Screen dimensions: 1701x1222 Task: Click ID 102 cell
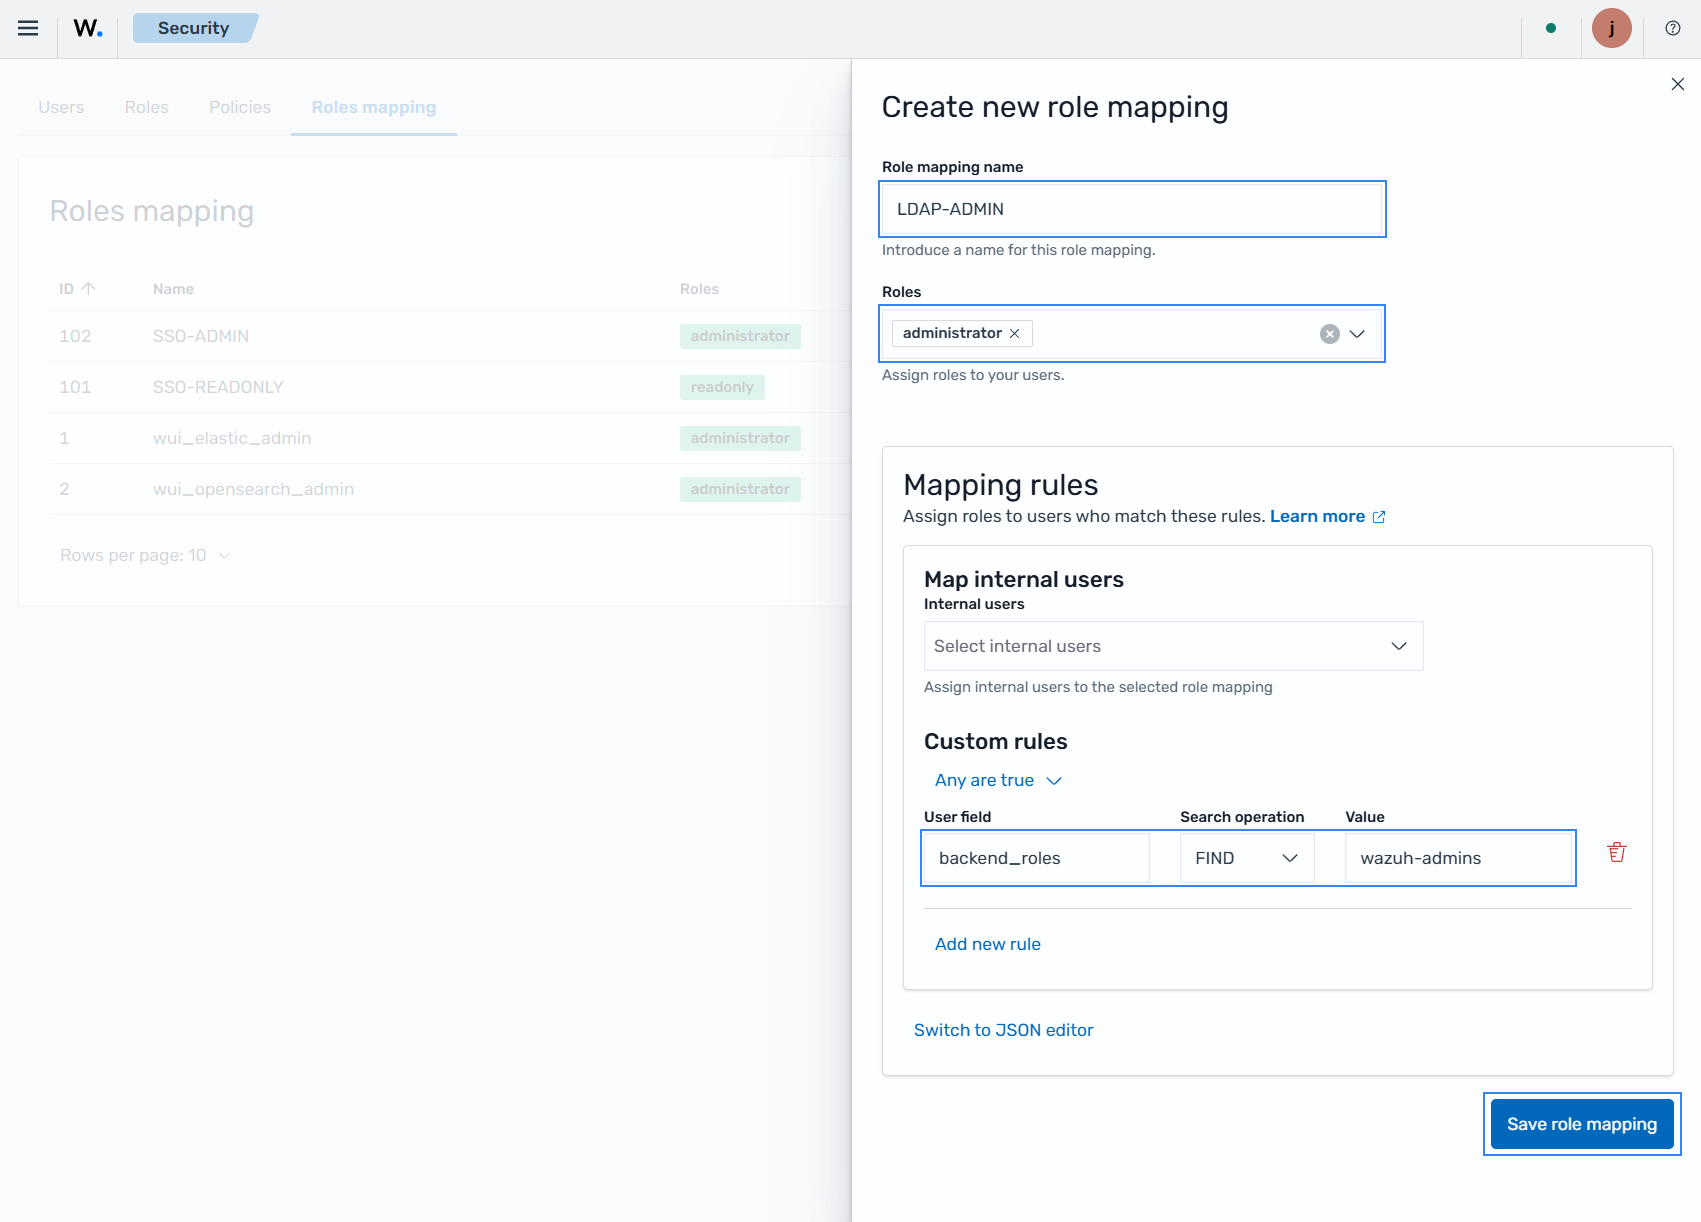pos(75,336)
